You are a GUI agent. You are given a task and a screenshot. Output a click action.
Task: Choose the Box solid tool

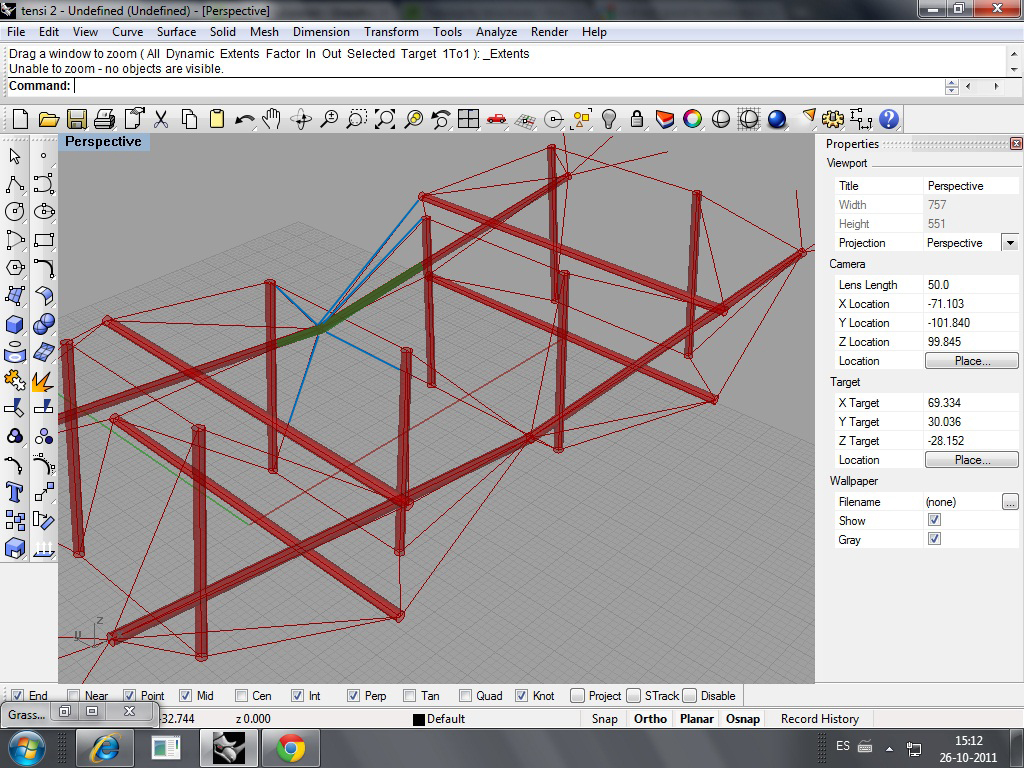[15, 324]
